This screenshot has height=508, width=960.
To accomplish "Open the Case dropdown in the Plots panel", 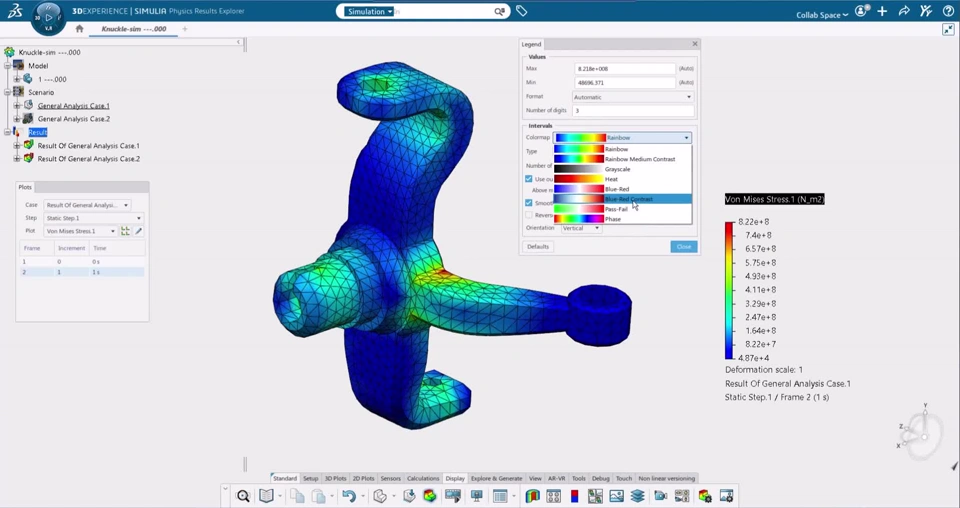I will [x=86, y=205].
